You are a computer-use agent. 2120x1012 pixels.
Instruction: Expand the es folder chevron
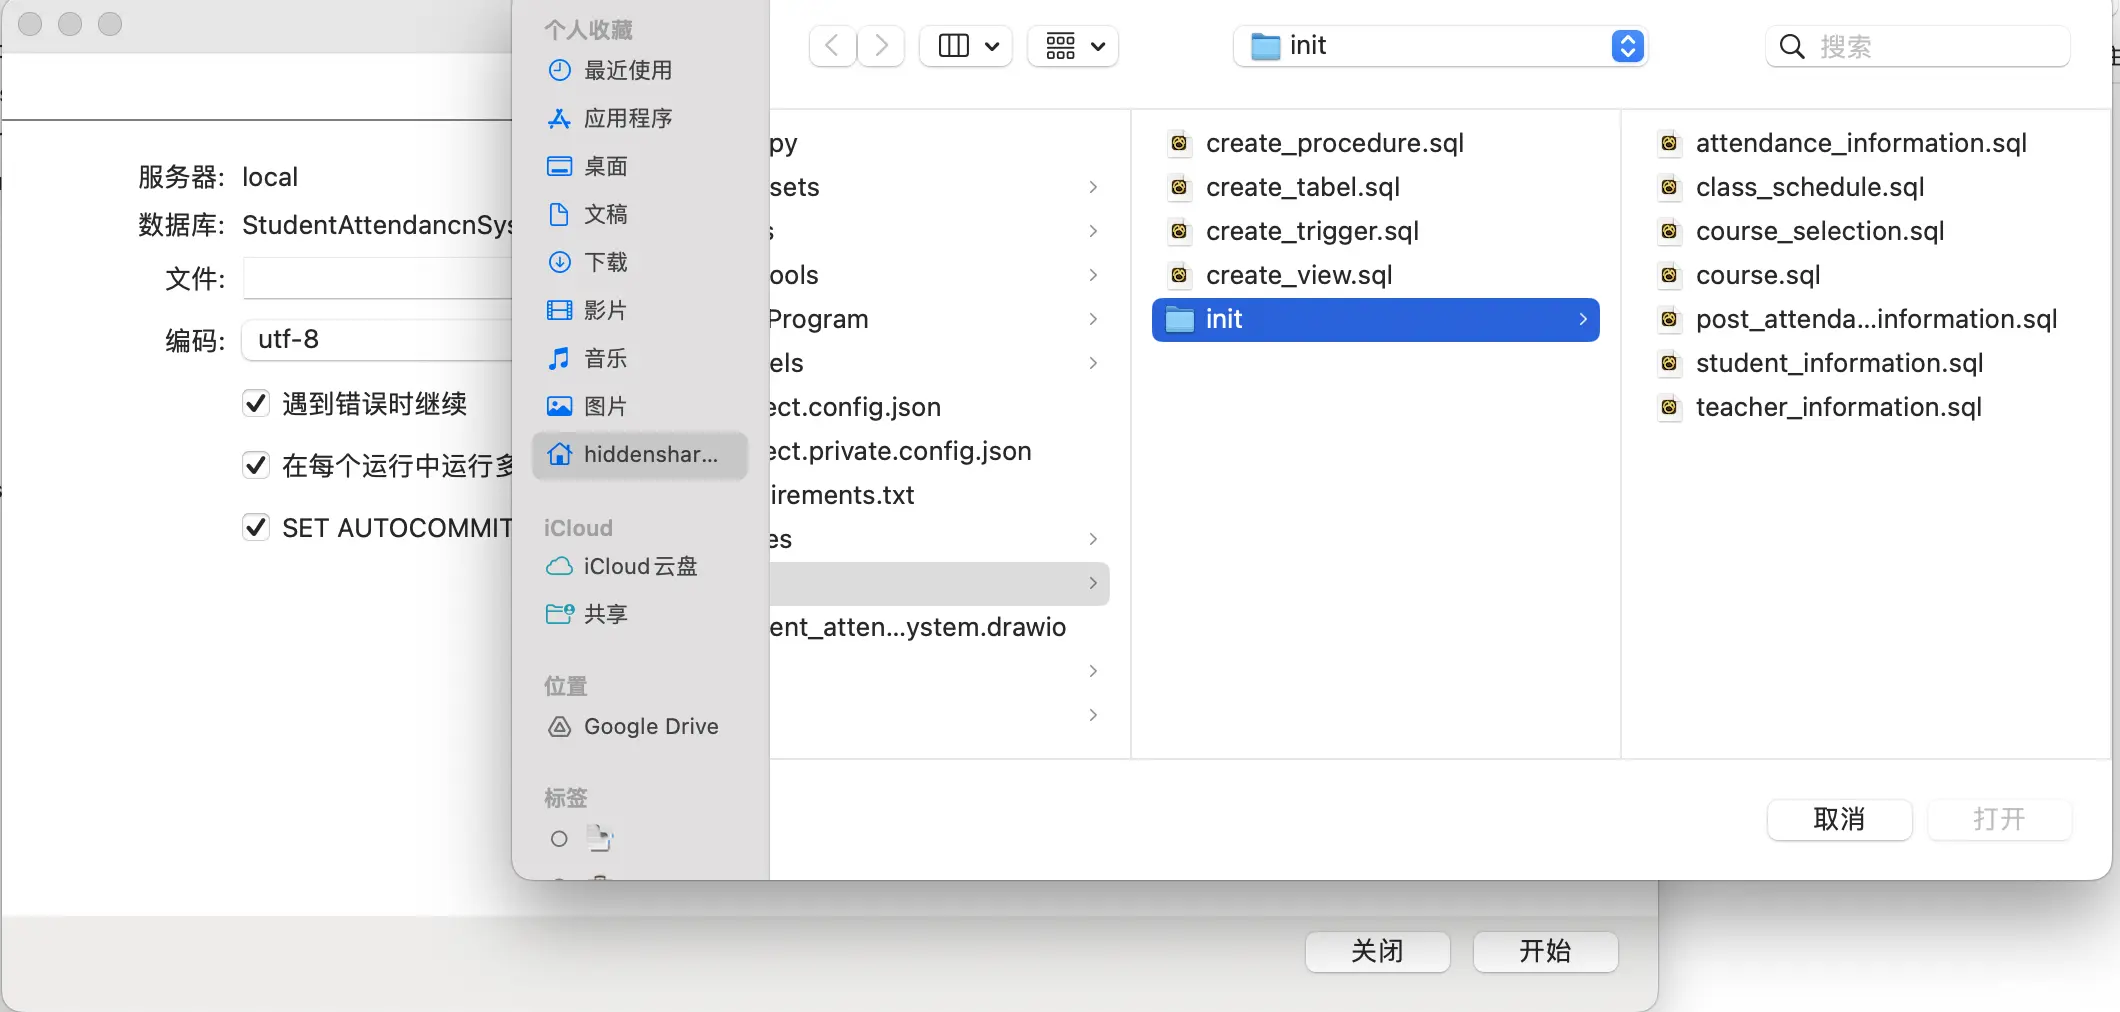(x=1093, y=539)
